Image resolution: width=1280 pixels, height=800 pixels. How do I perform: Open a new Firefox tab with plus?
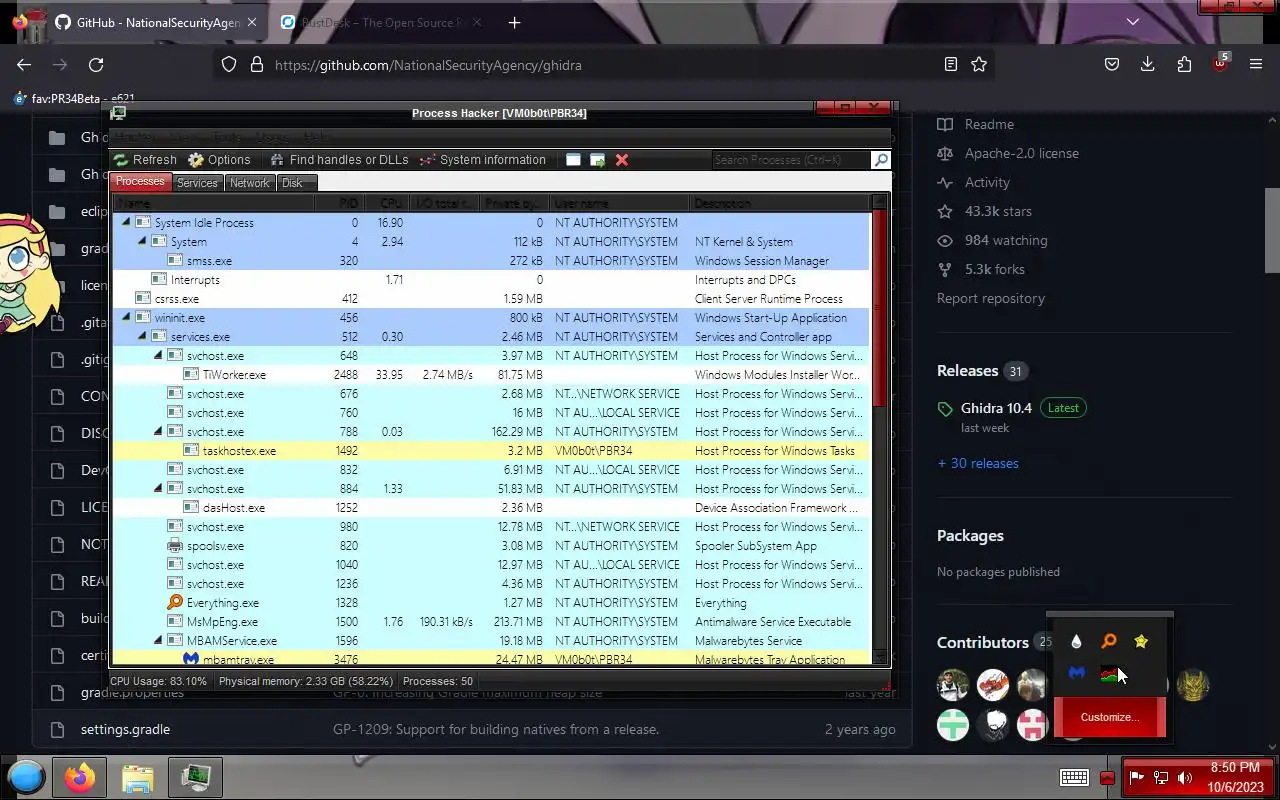click(514, 22)
